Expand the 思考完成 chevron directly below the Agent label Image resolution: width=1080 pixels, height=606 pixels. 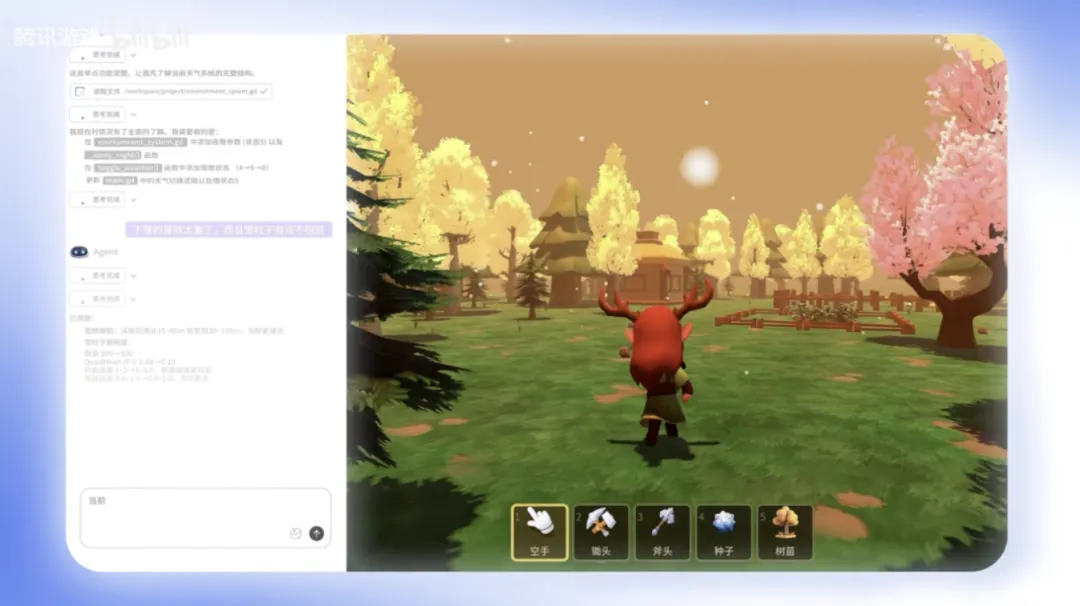pyautogui.click(x=133, y=275)
